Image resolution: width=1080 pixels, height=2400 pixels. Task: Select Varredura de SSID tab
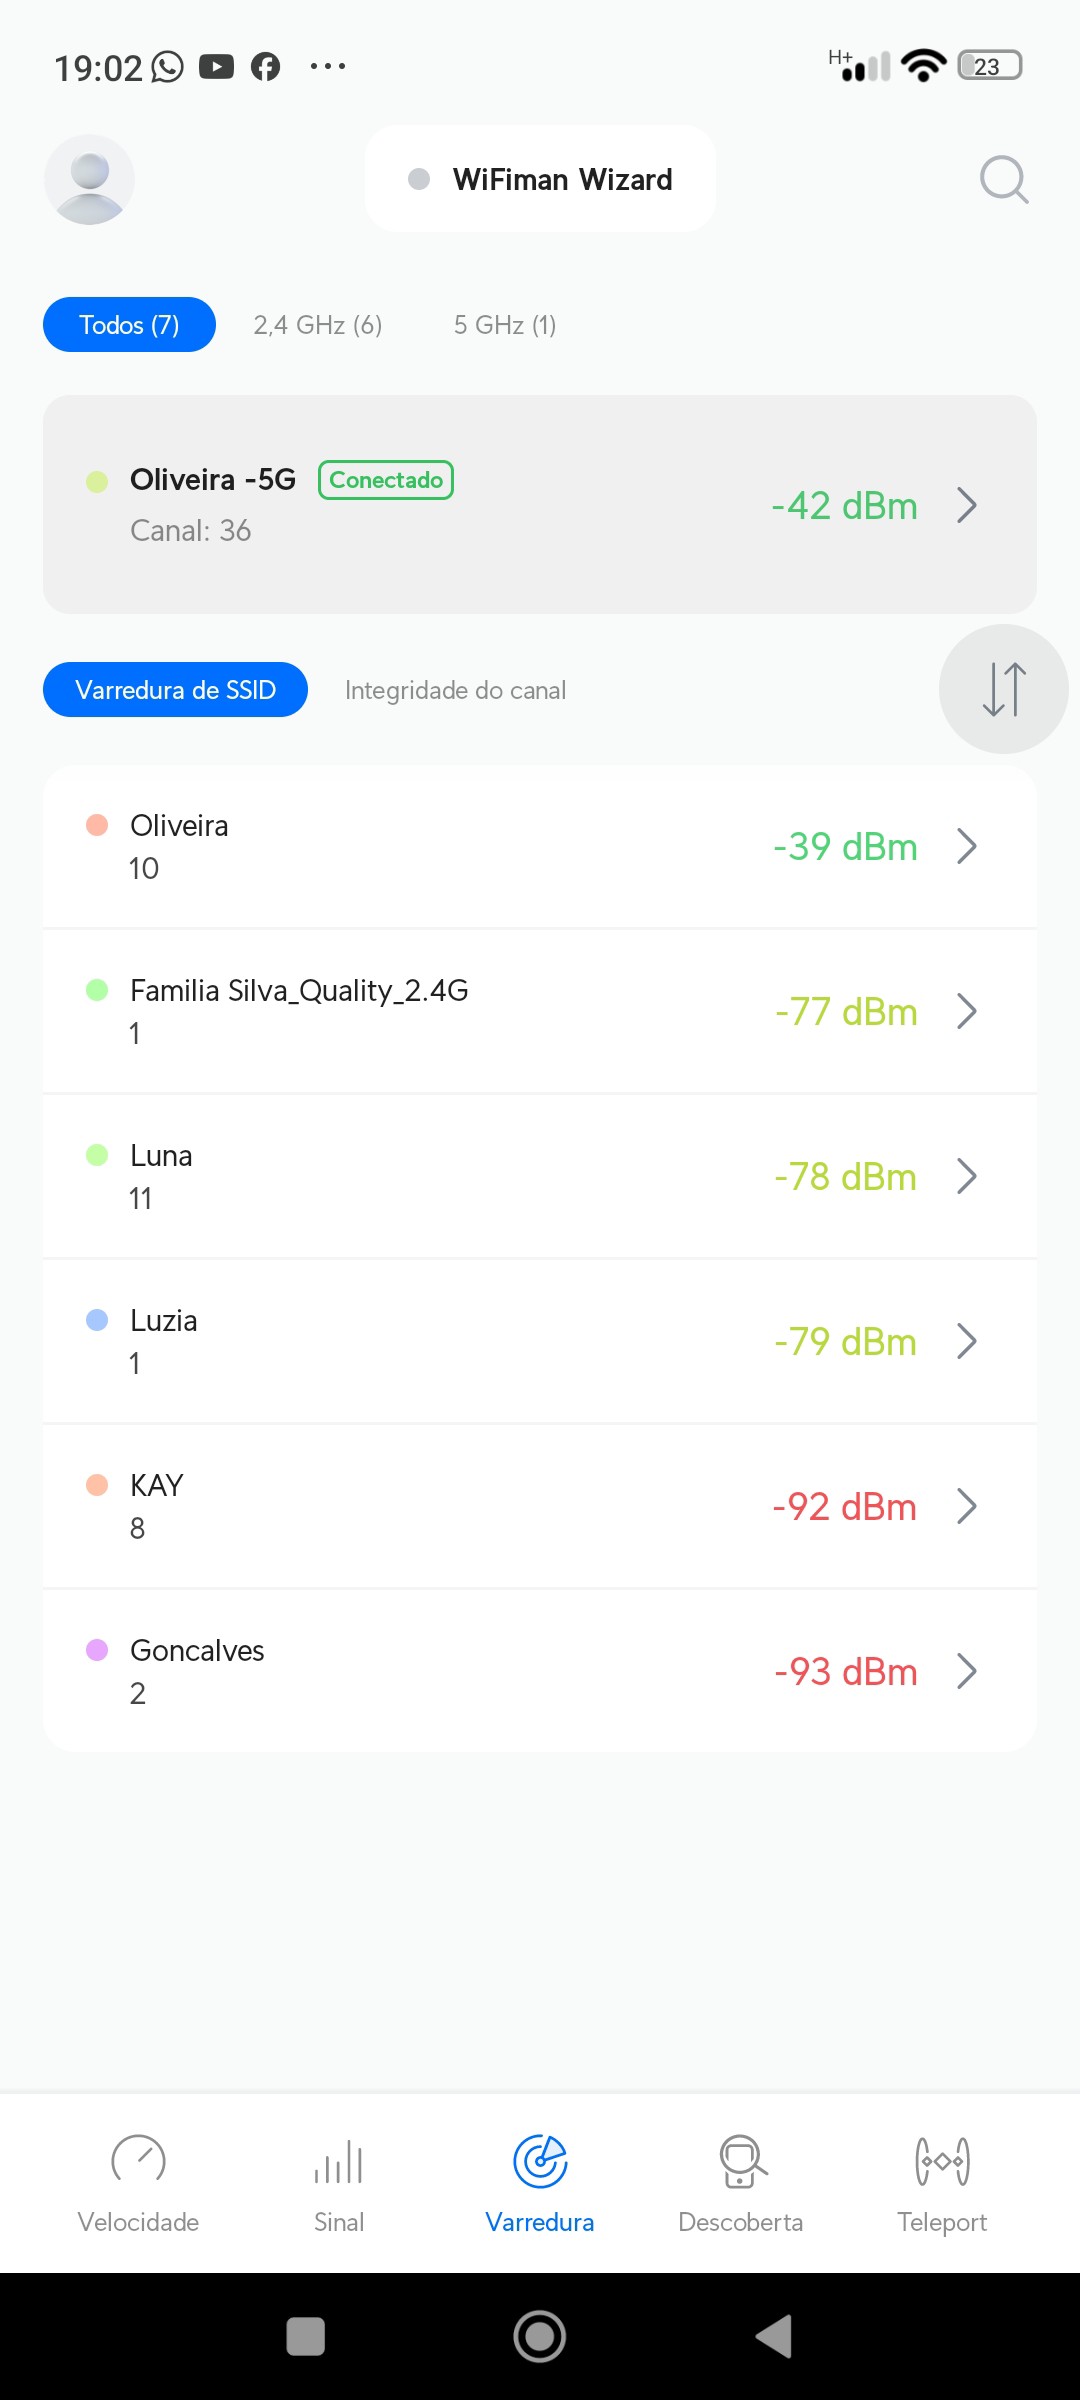click(175, 690)
